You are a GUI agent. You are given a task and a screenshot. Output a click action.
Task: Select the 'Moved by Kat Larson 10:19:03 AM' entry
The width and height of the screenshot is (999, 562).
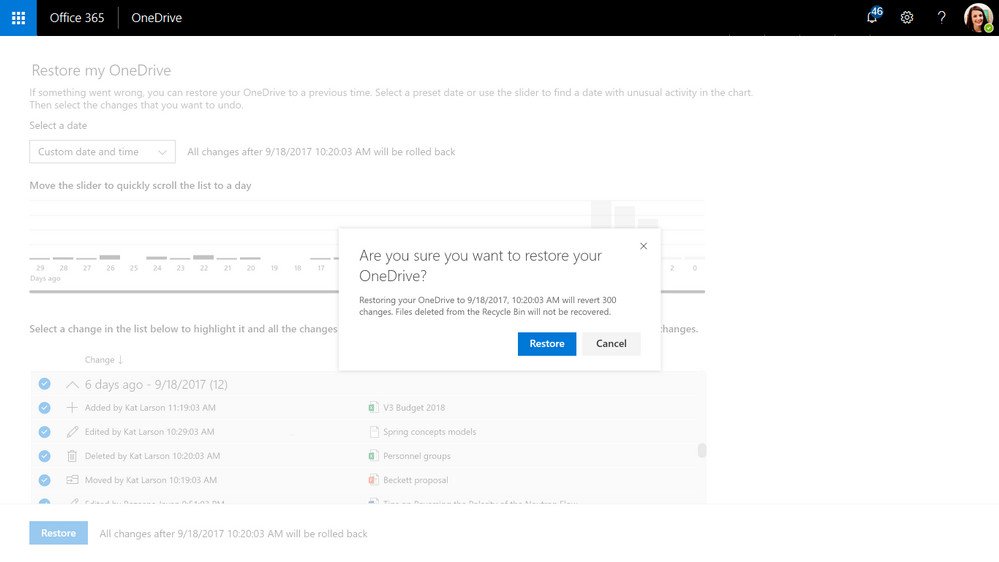[150, 480]
